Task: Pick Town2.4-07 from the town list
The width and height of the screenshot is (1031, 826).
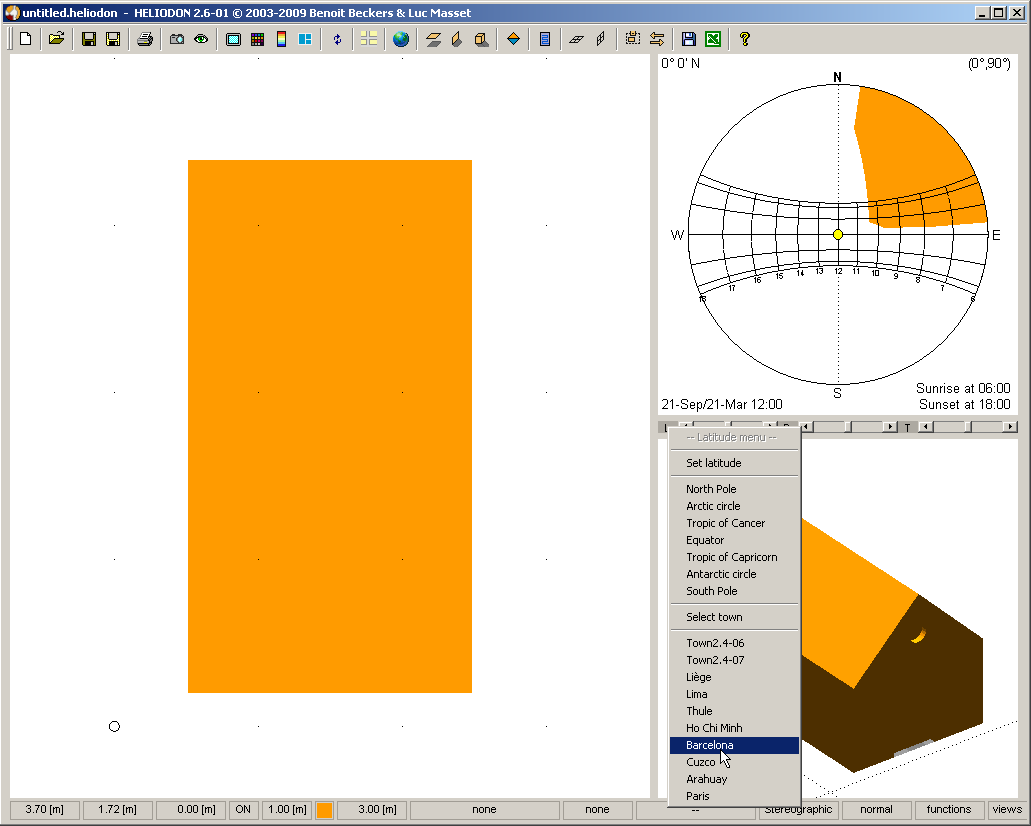Action: click(x=734, y=660)
